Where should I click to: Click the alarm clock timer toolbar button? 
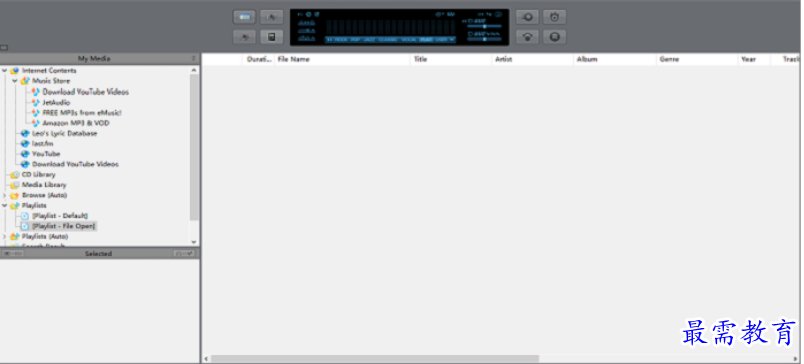point(554,17)
